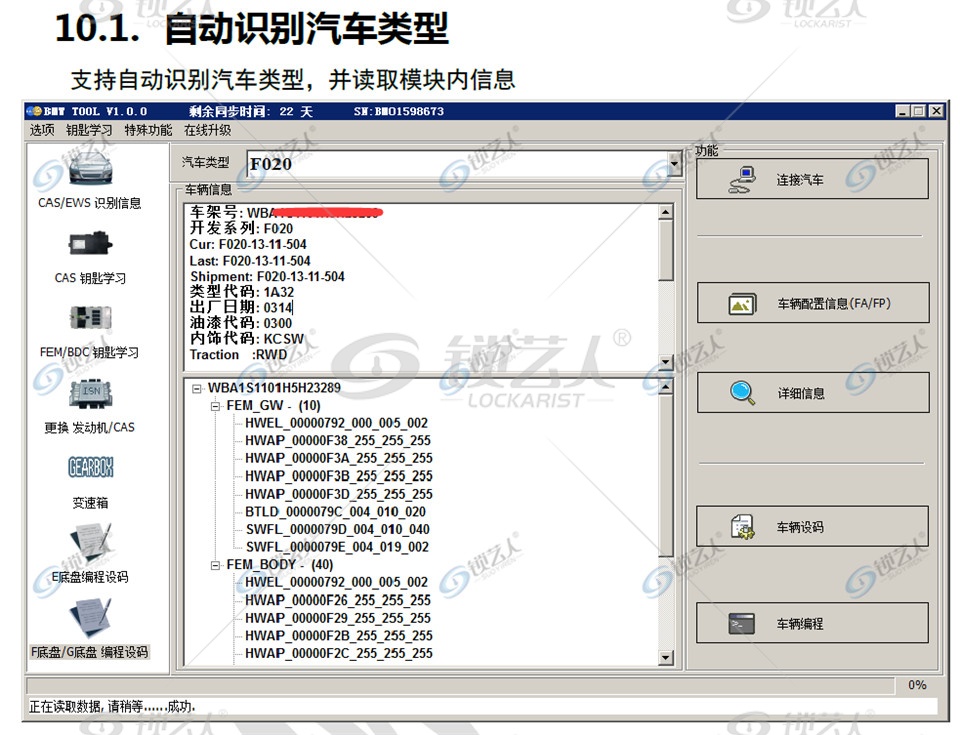Select HWAP_00000F3B_255_255_255 entry
Viewport: 960px width, 735px height.
point(339,476)
